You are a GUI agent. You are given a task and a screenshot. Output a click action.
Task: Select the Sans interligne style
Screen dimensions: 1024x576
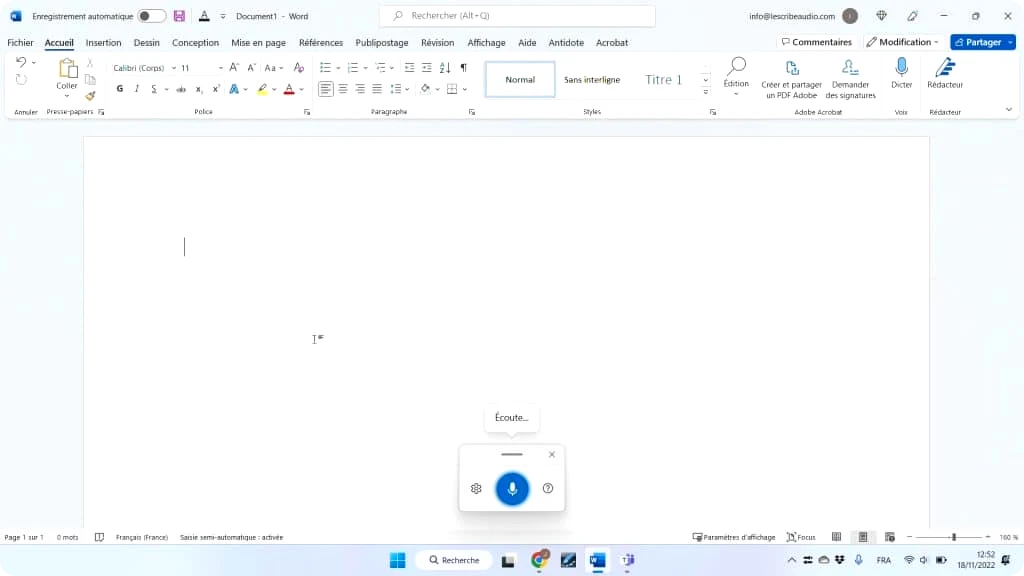point(592,80)
